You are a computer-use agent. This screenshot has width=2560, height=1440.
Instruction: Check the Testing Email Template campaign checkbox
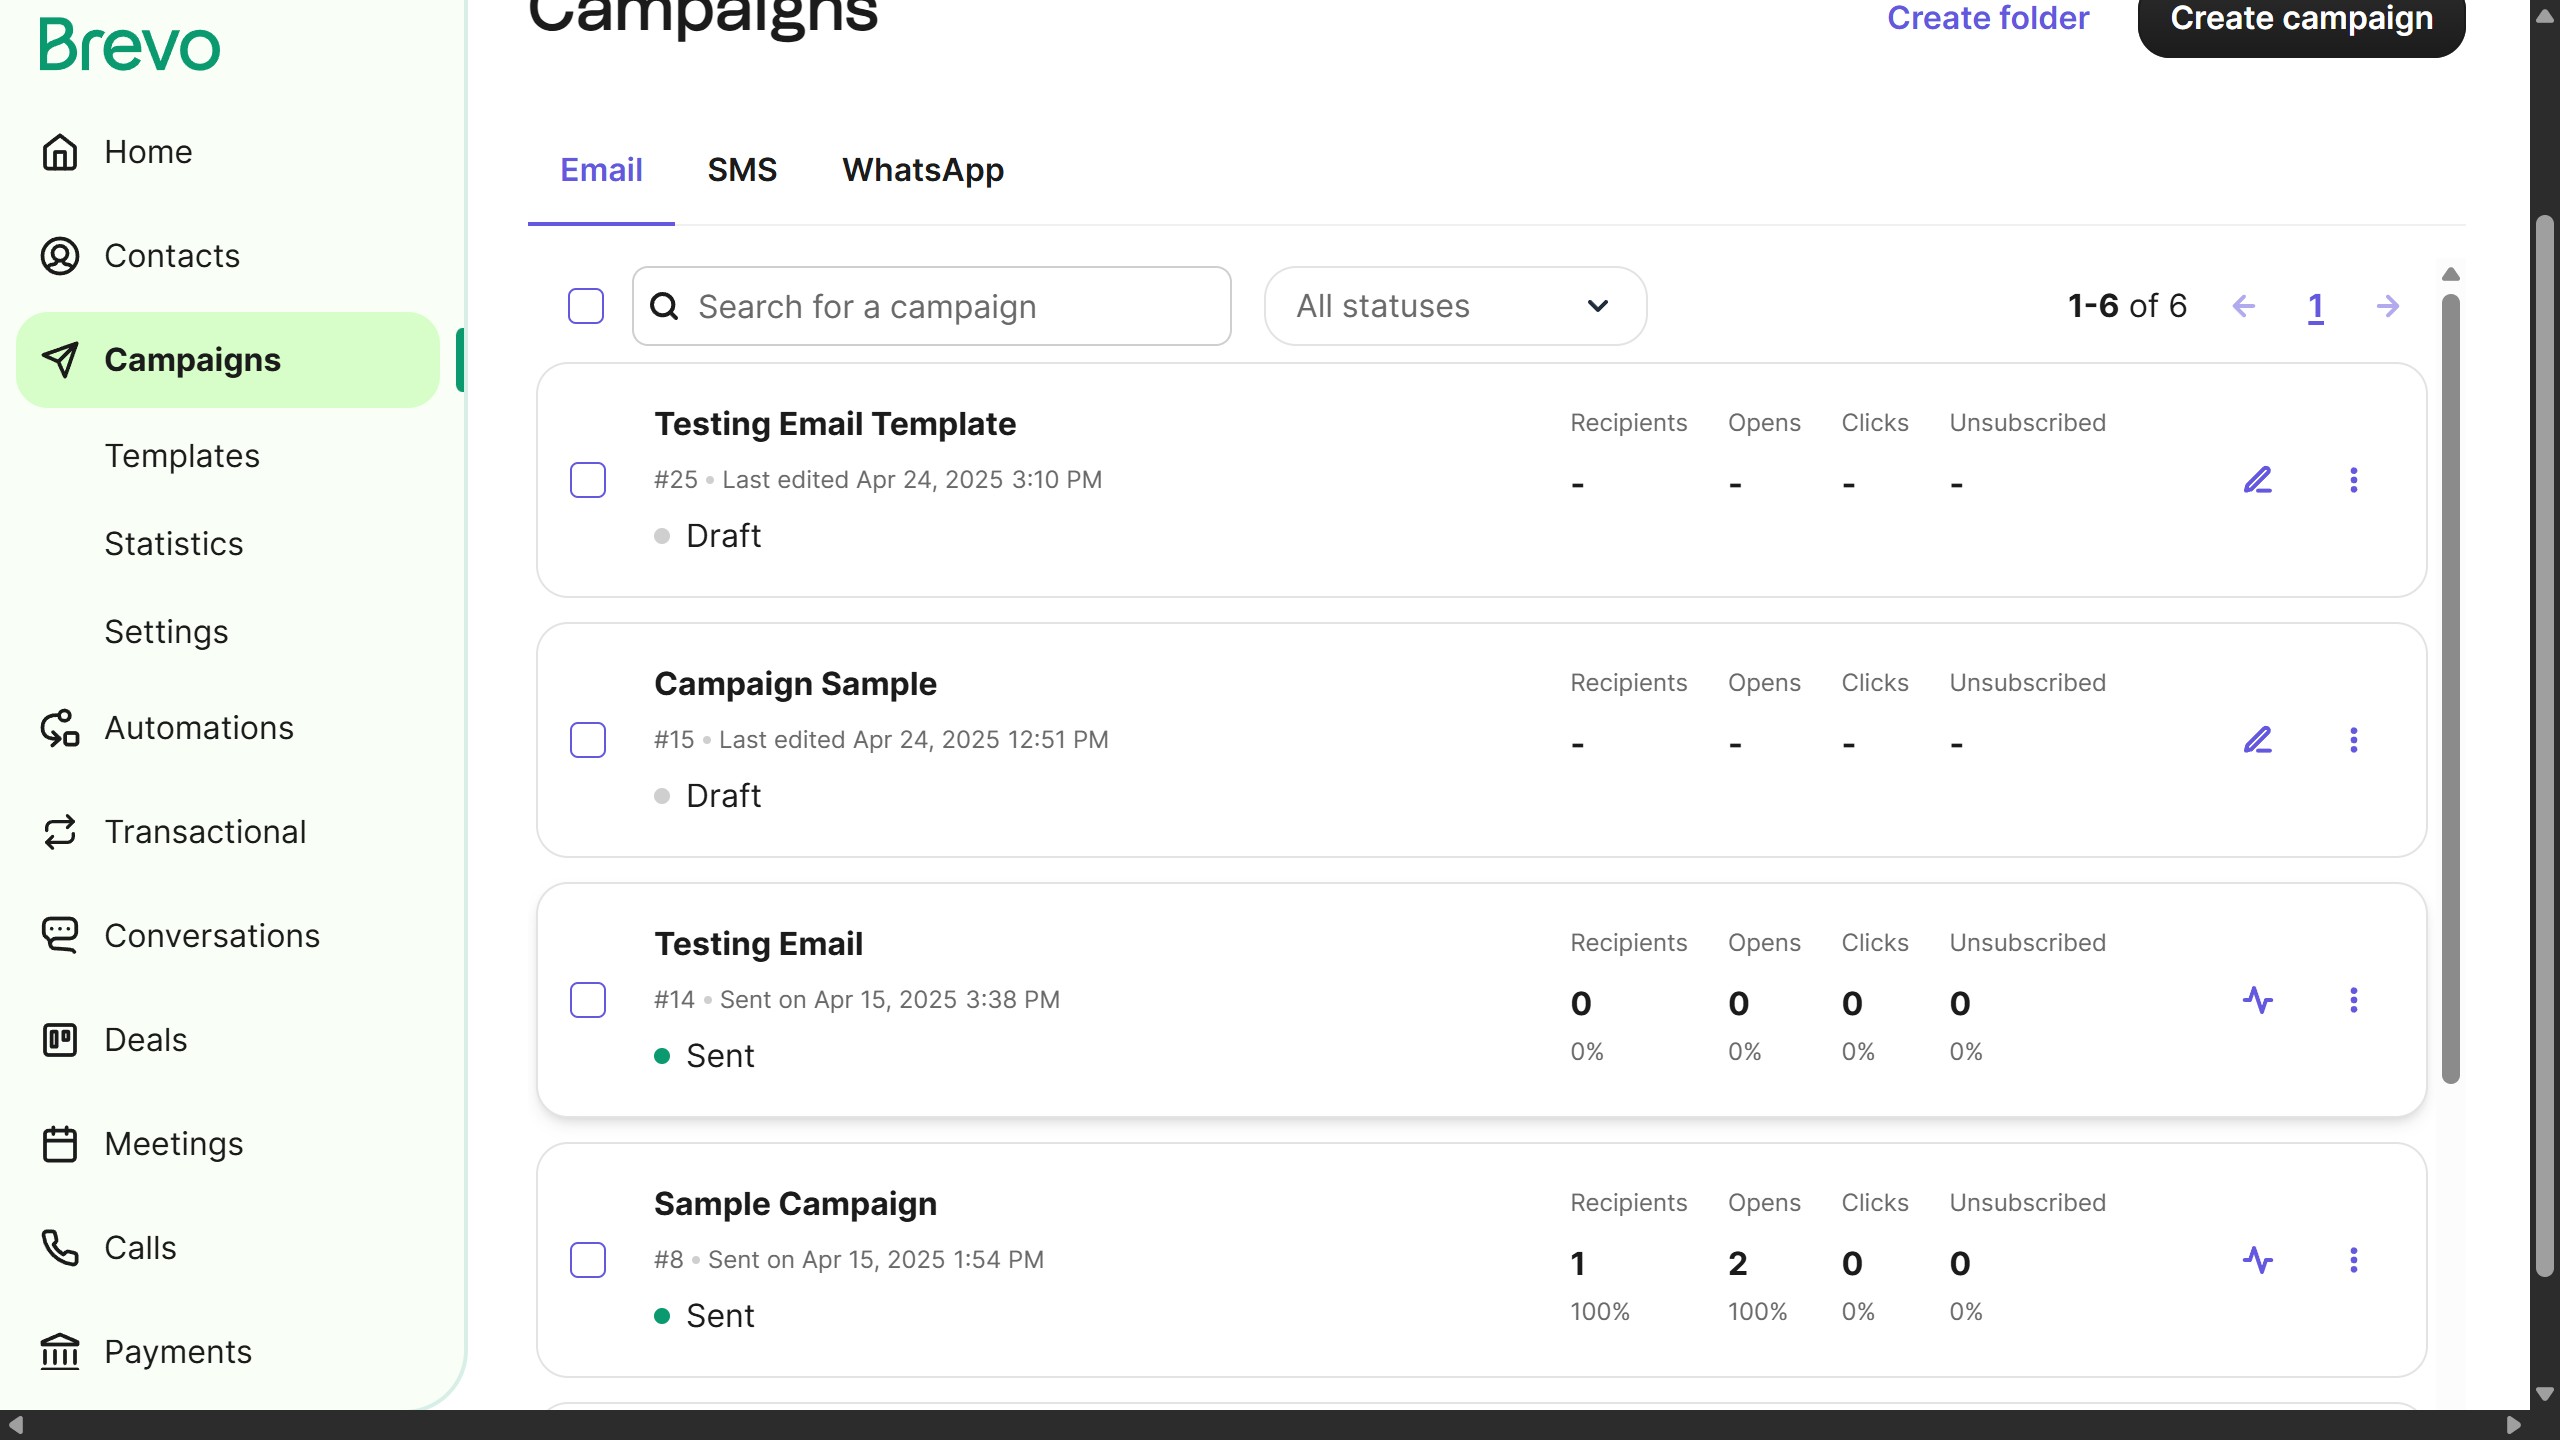click(x=588, y=480)
